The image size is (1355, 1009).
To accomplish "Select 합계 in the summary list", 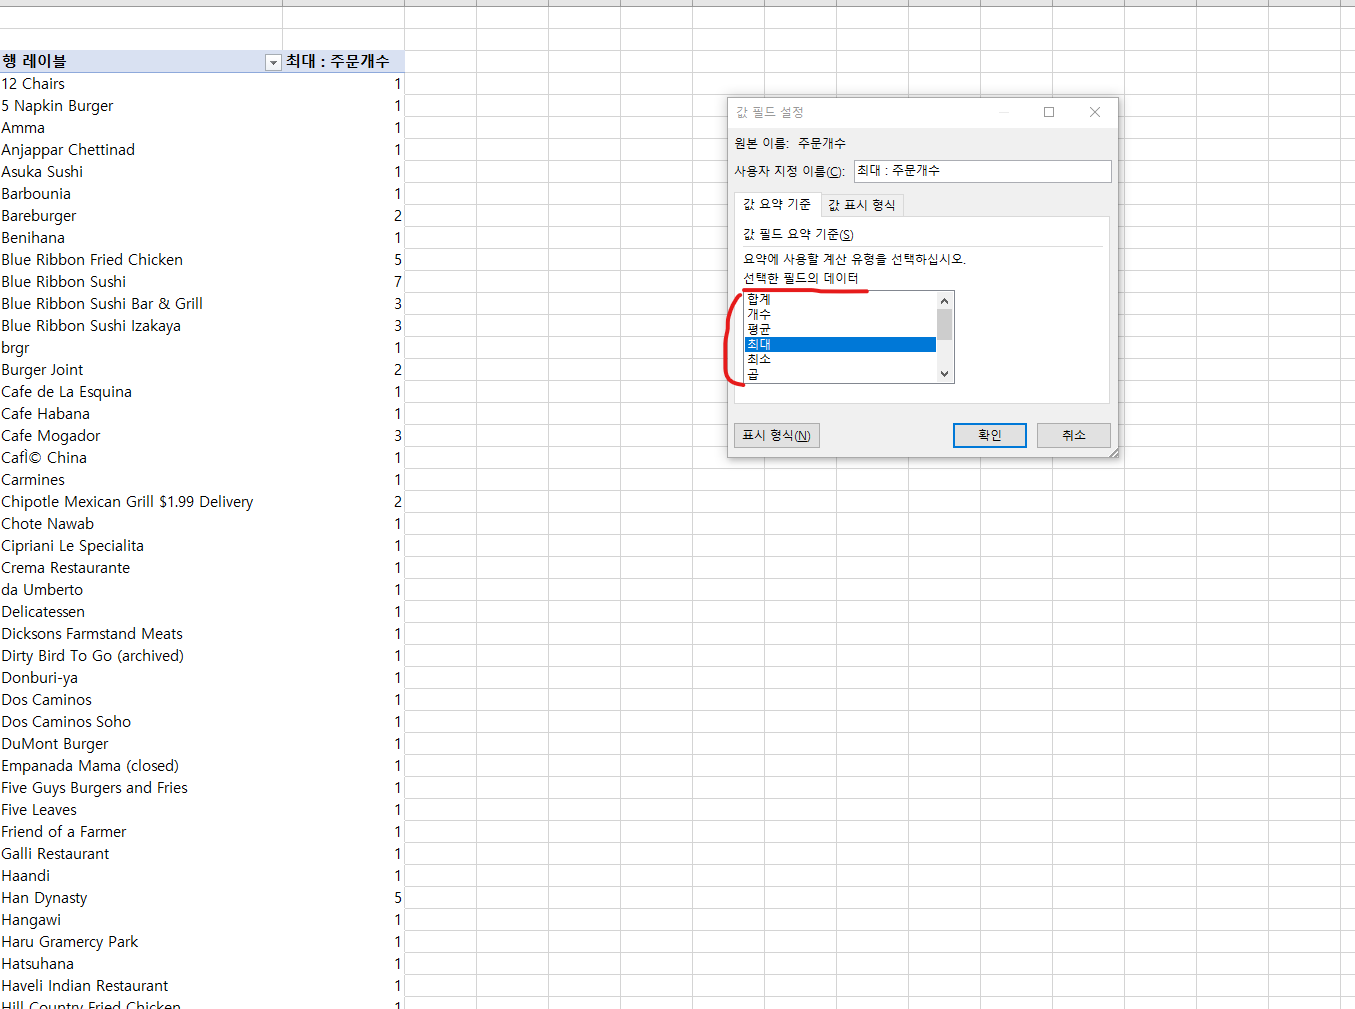I will tap(840, 299).
